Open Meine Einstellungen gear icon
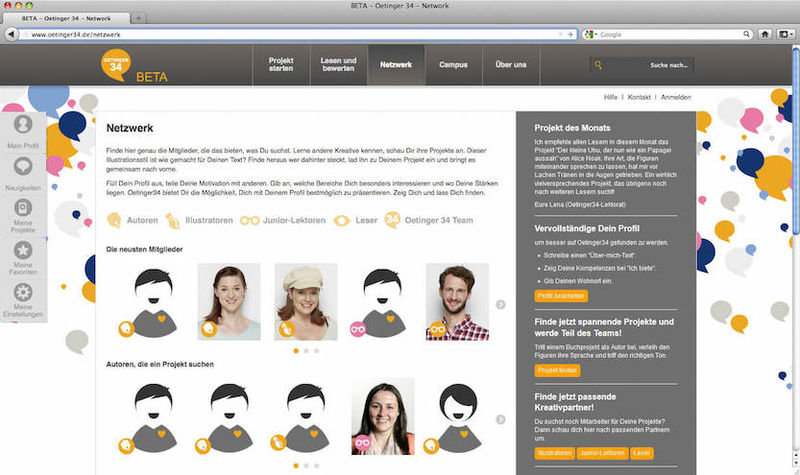 23,293
